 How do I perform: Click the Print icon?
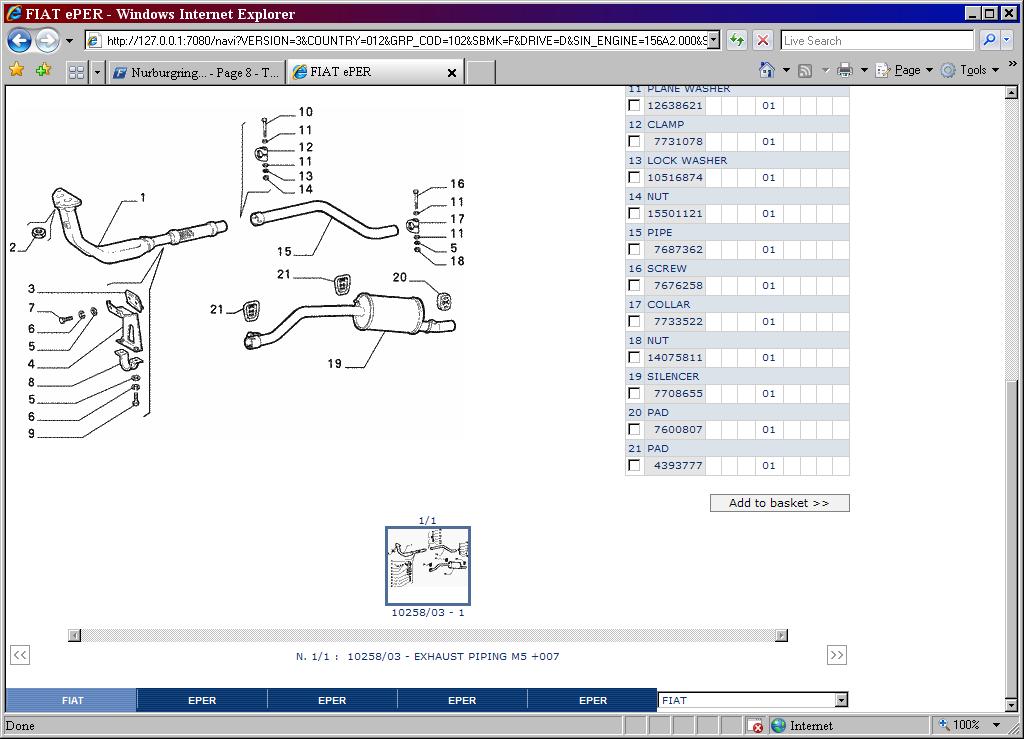click(x=844, y=70)
